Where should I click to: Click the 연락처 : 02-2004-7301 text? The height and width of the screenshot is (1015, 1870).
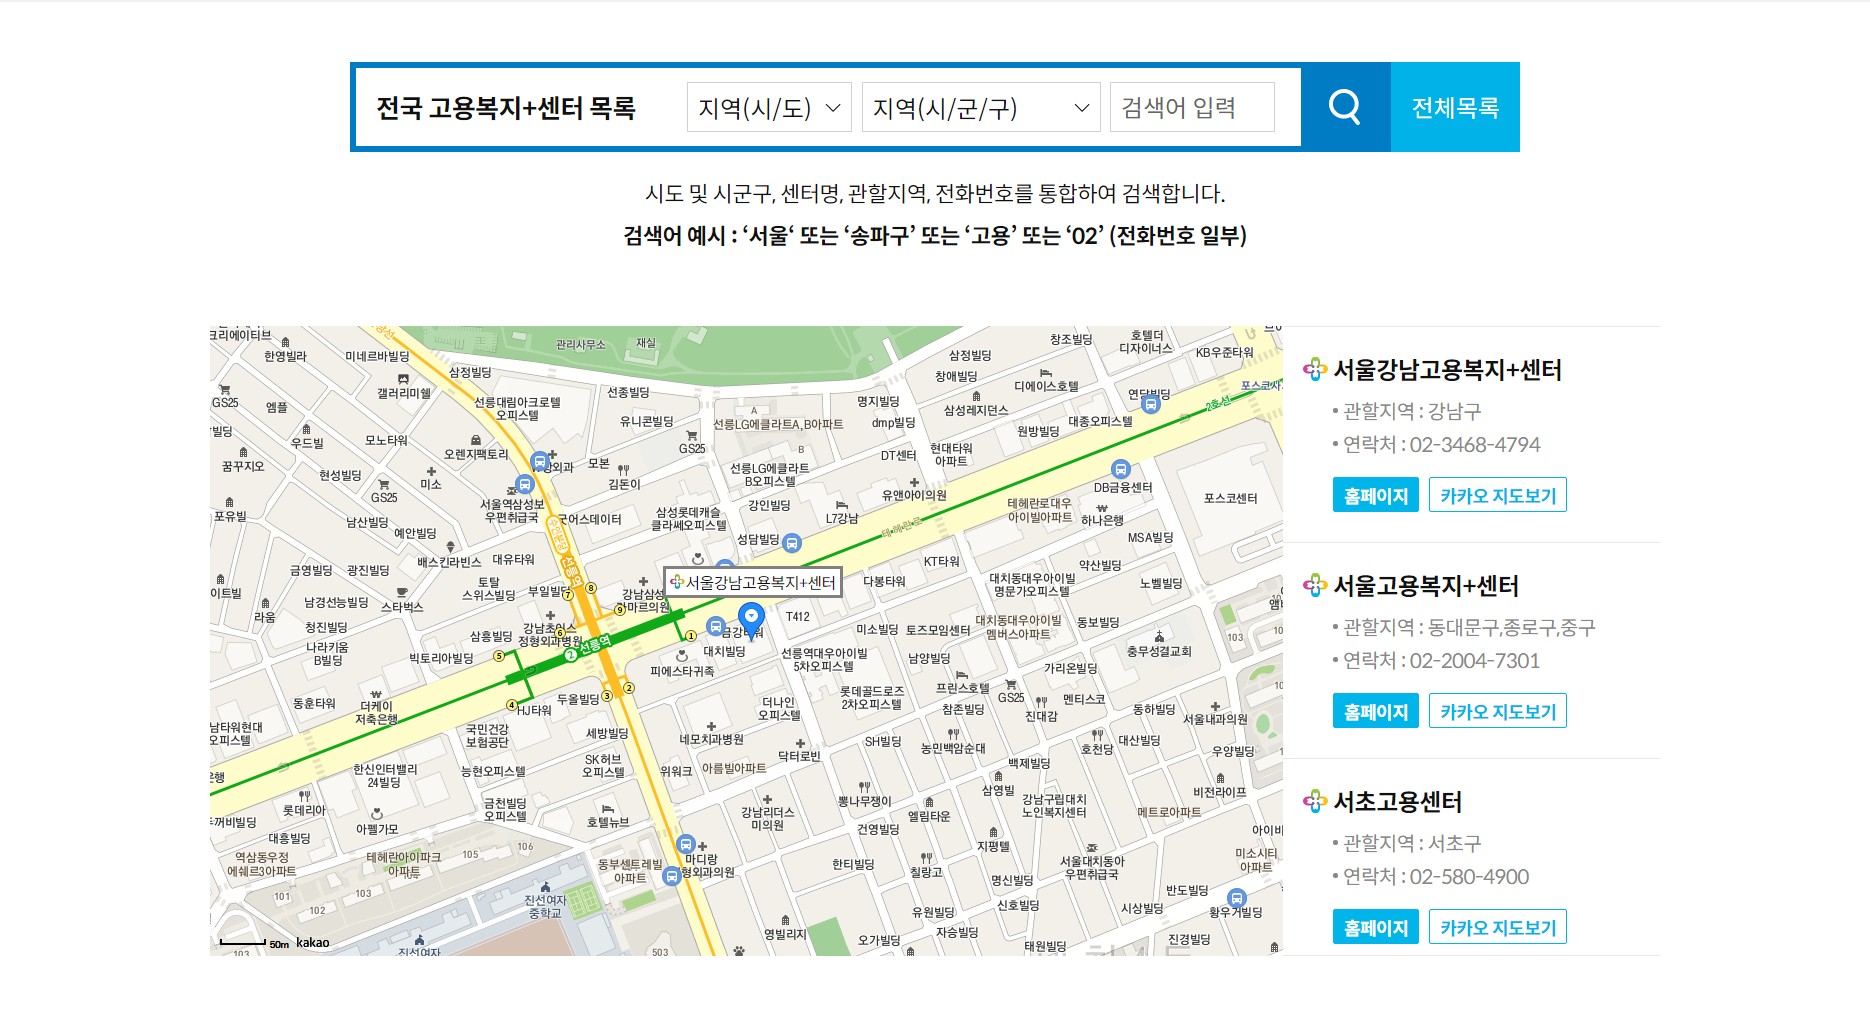tap(1441, 660)
